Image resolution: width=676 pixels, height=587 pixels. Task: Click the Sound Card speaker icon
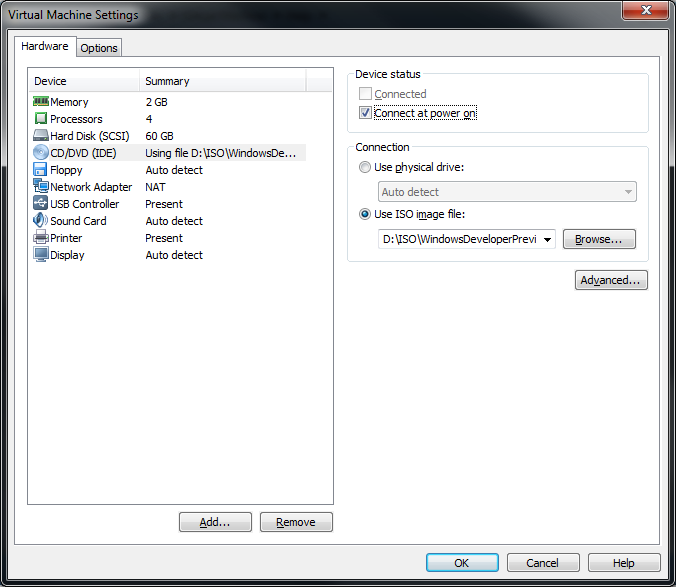41,220
